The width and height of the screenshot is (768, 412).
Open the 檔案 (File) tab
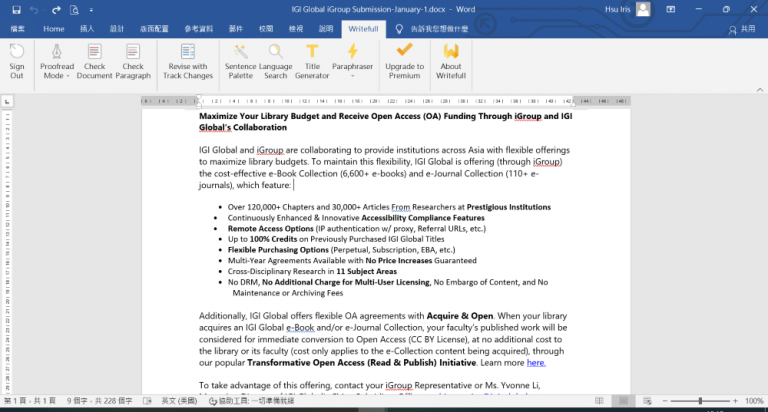pyautogui.click(x=17, y=29)
